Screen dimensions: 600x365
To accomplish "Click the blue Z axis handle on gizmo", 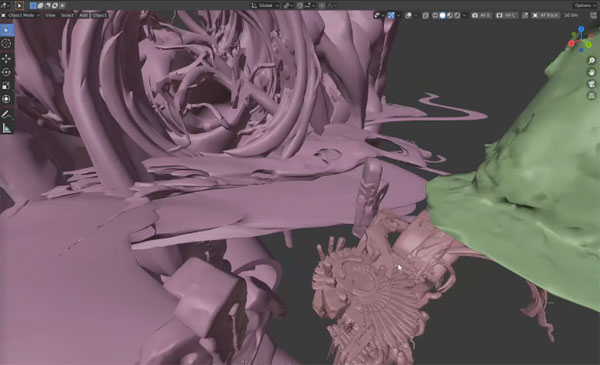I will point(581,29).
